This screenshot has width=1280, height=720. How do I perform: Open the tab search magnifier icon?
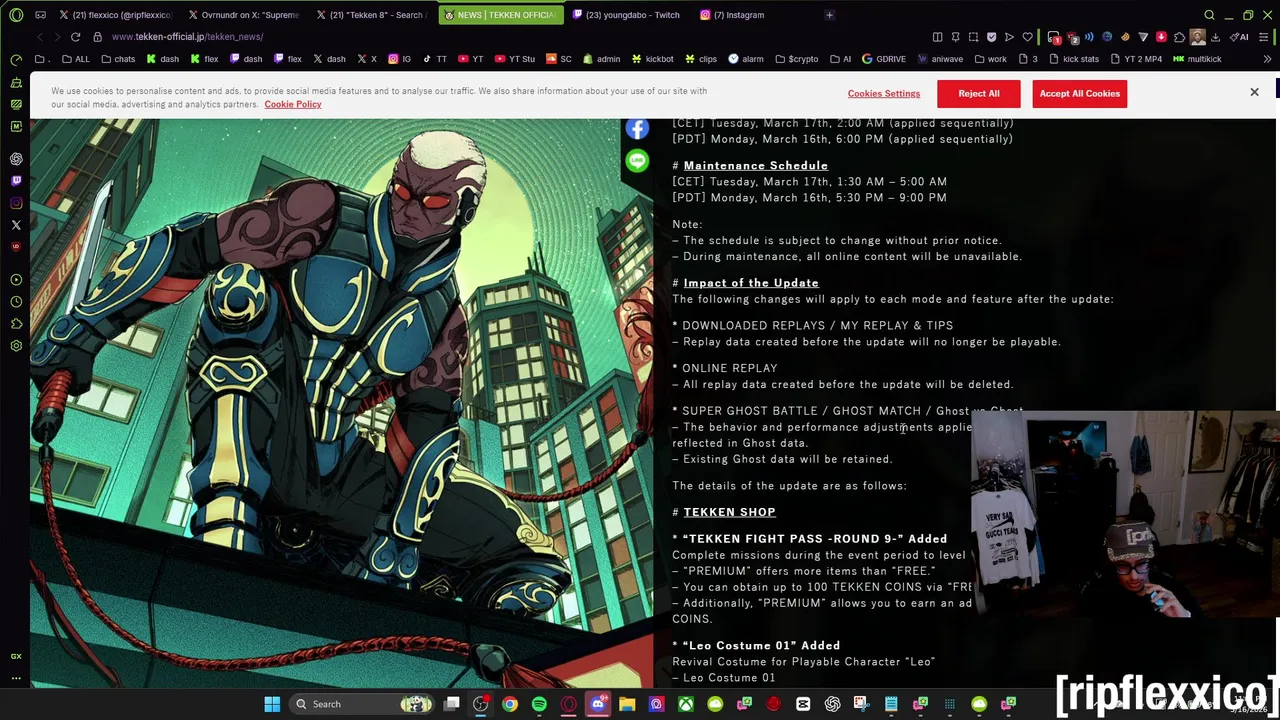1209,15
